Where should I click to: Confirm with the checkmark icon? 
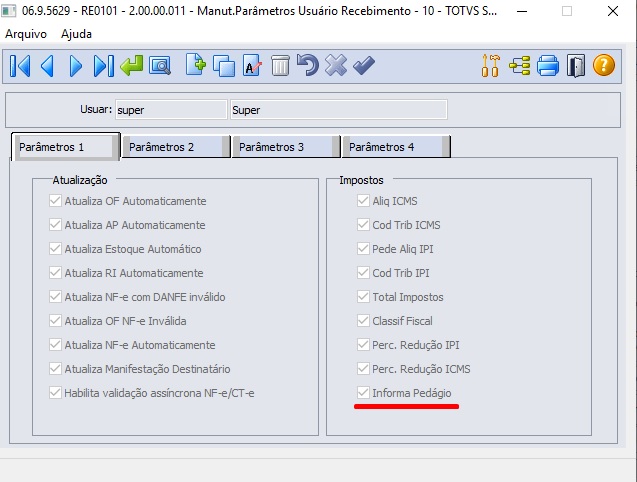click(x=364, y=65)
